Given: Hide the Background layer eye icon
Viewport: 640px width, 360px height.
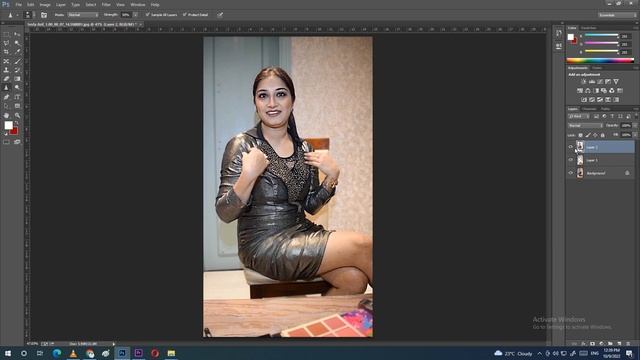Looking at the screenshot, I should pos(571,173).
